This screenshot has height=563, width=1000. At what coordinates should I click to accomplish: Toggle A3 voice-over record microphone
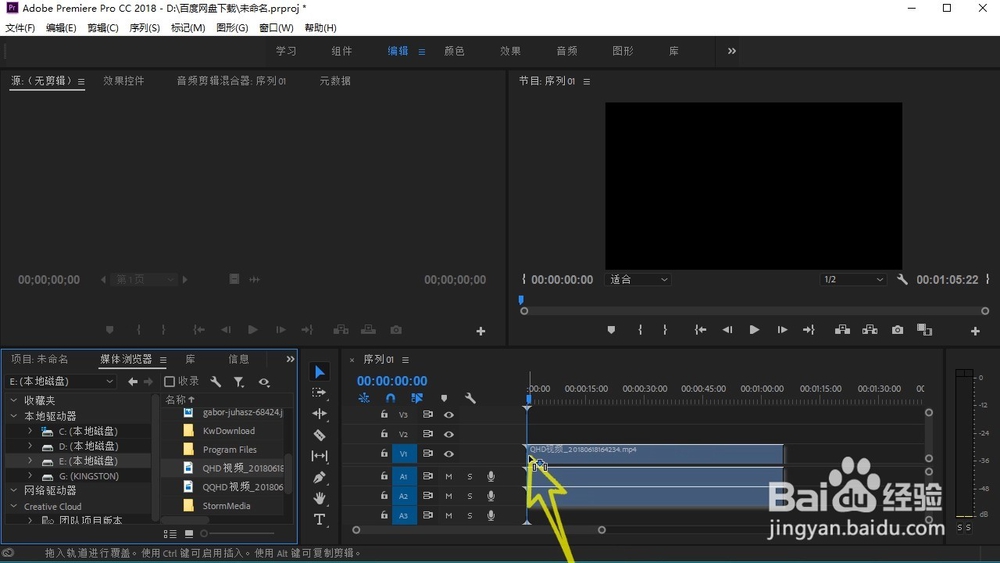pos(491,515)
